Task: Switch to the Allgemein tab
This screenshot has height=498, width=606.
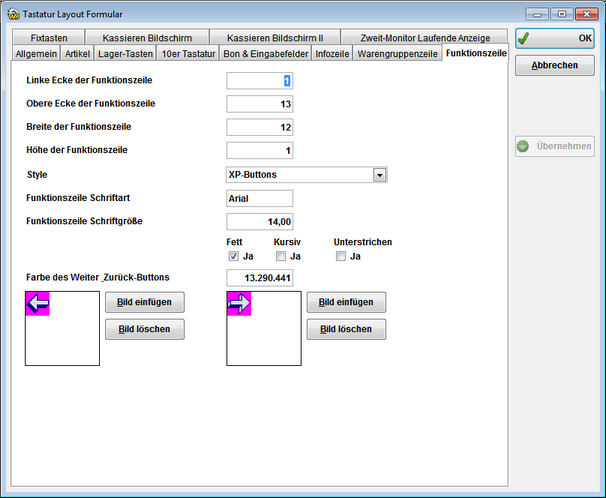Action: [36, 54]
